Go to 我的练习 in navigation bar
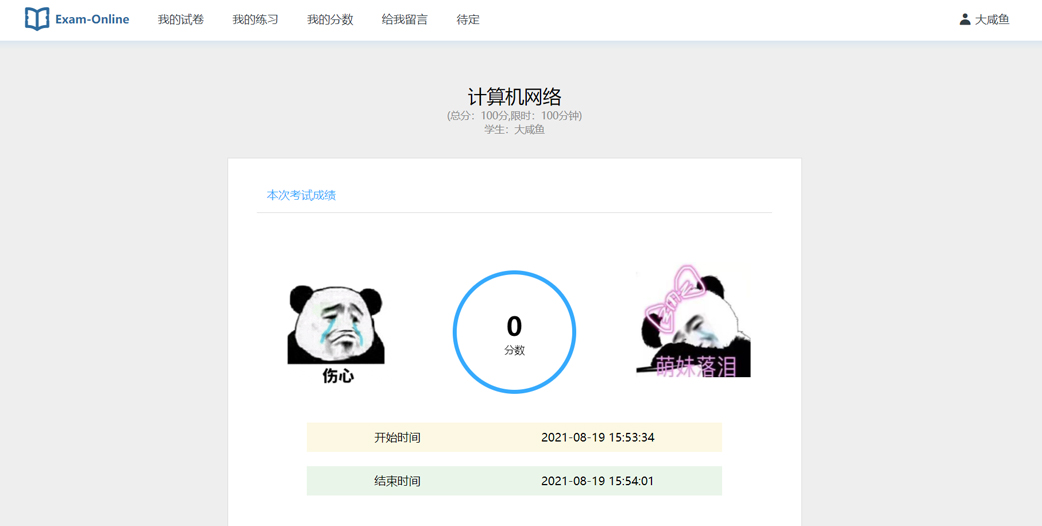1042x526 pixels. (x=255, y=19)
